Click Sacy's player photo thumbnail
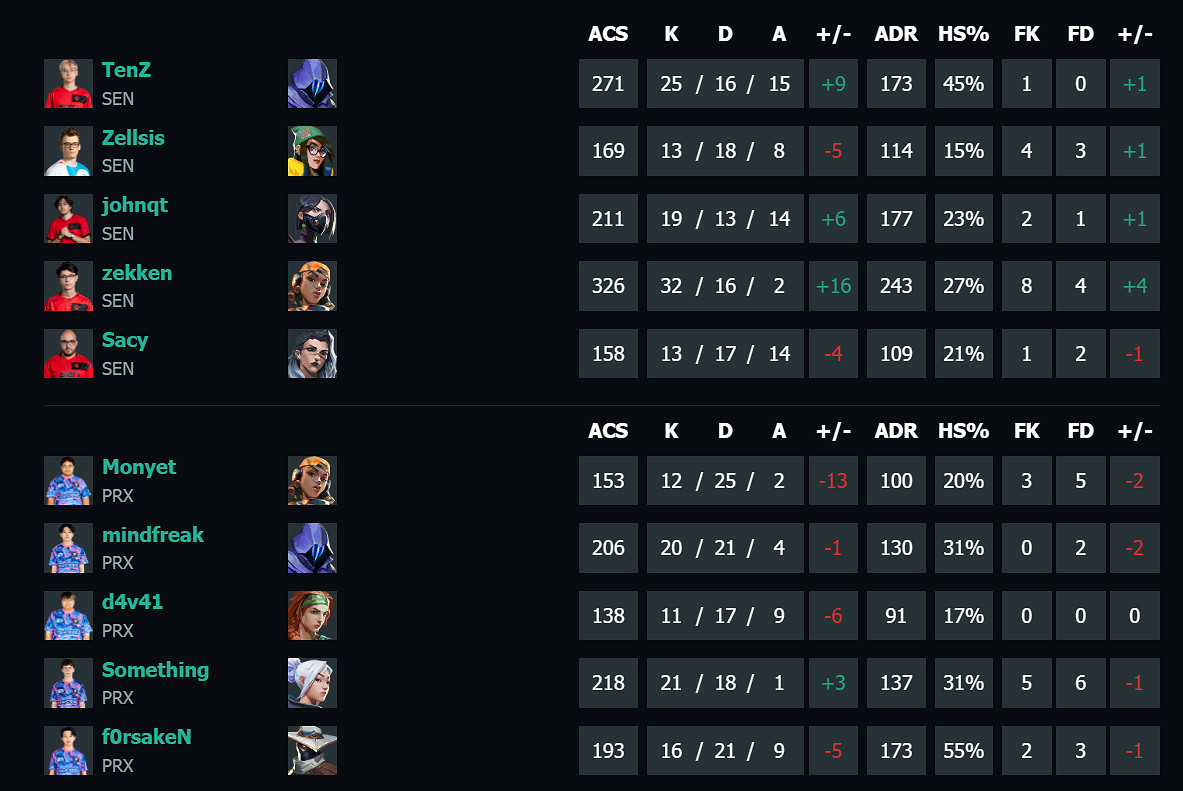 tap(68, 354)
